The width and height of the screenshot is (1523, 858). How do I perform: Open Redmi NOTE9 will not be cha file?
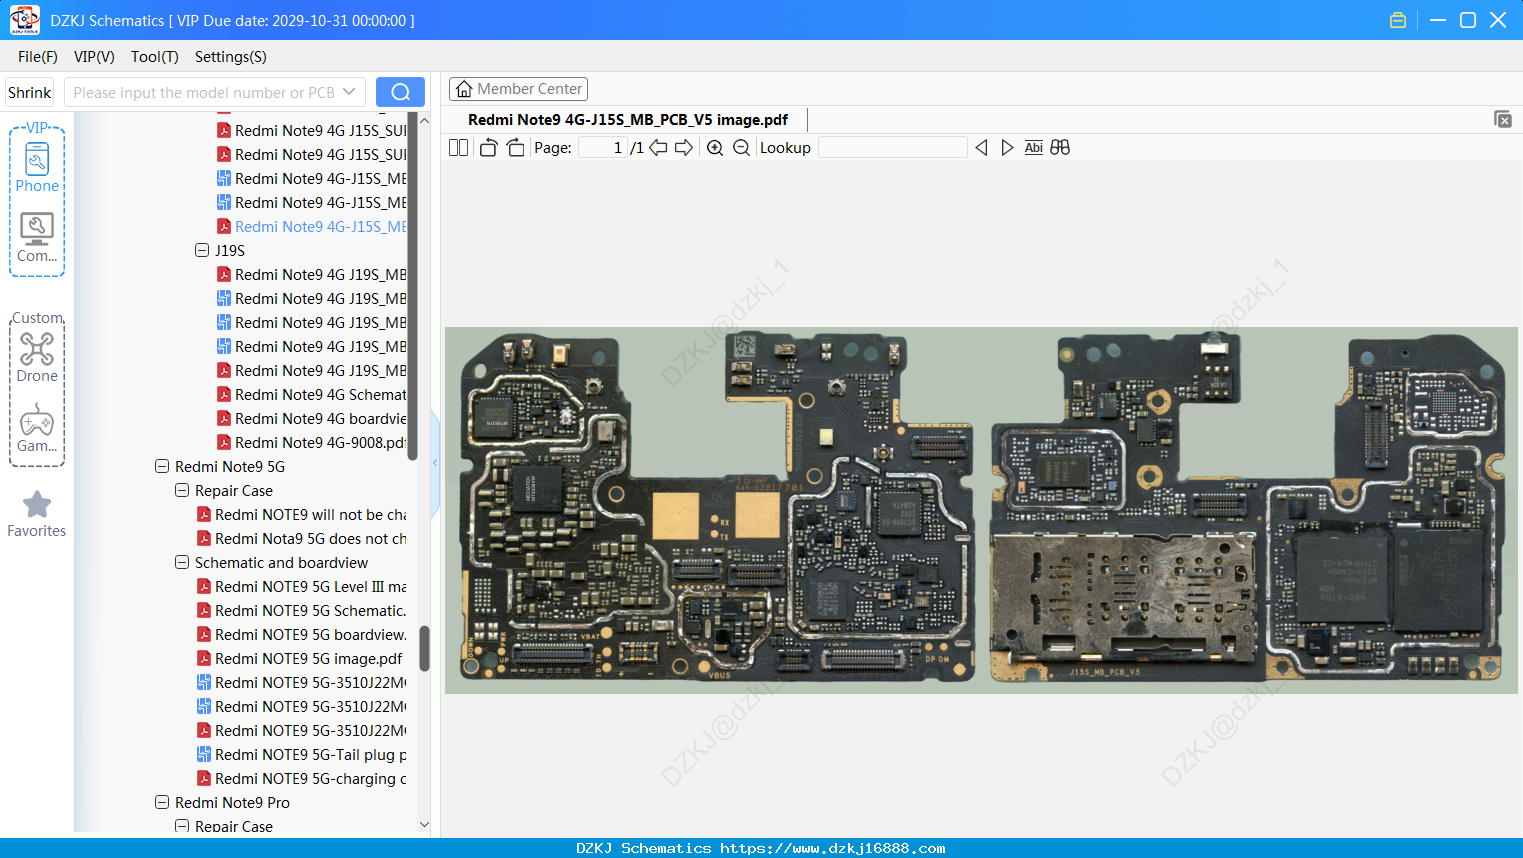(302, 515)
